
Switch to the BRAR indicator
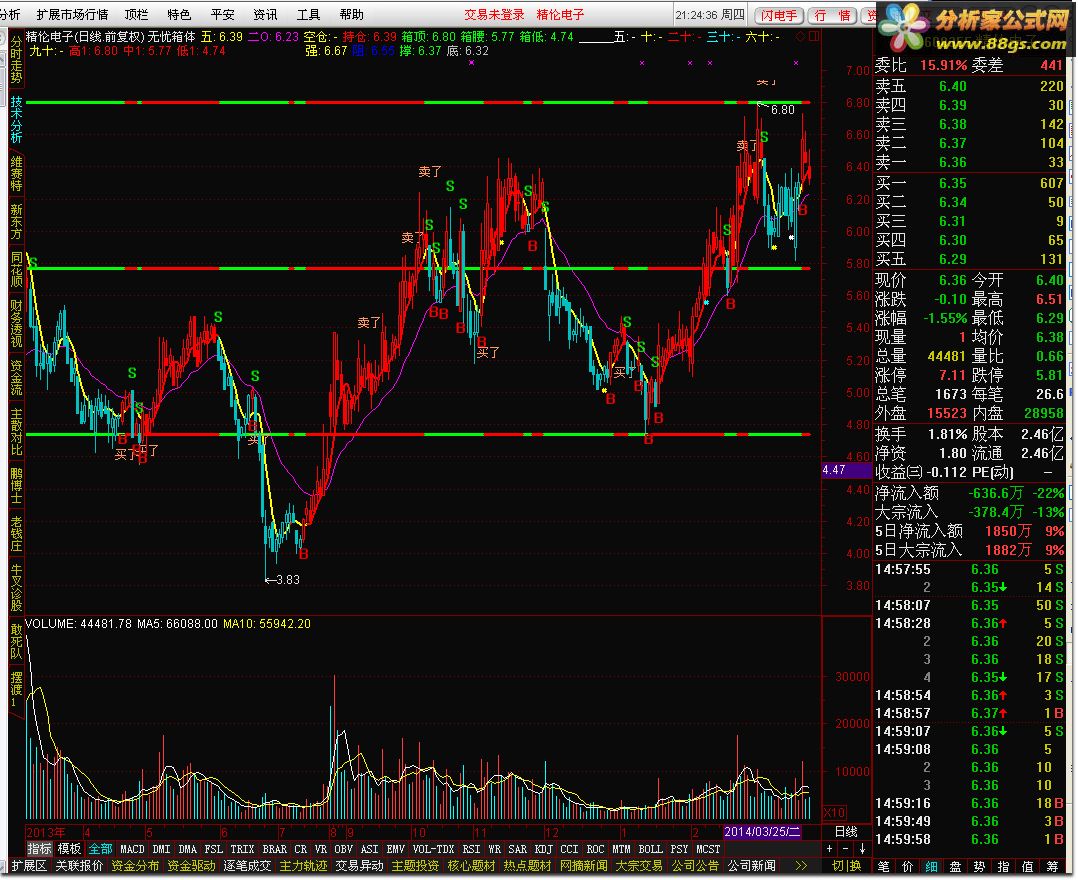274,849
